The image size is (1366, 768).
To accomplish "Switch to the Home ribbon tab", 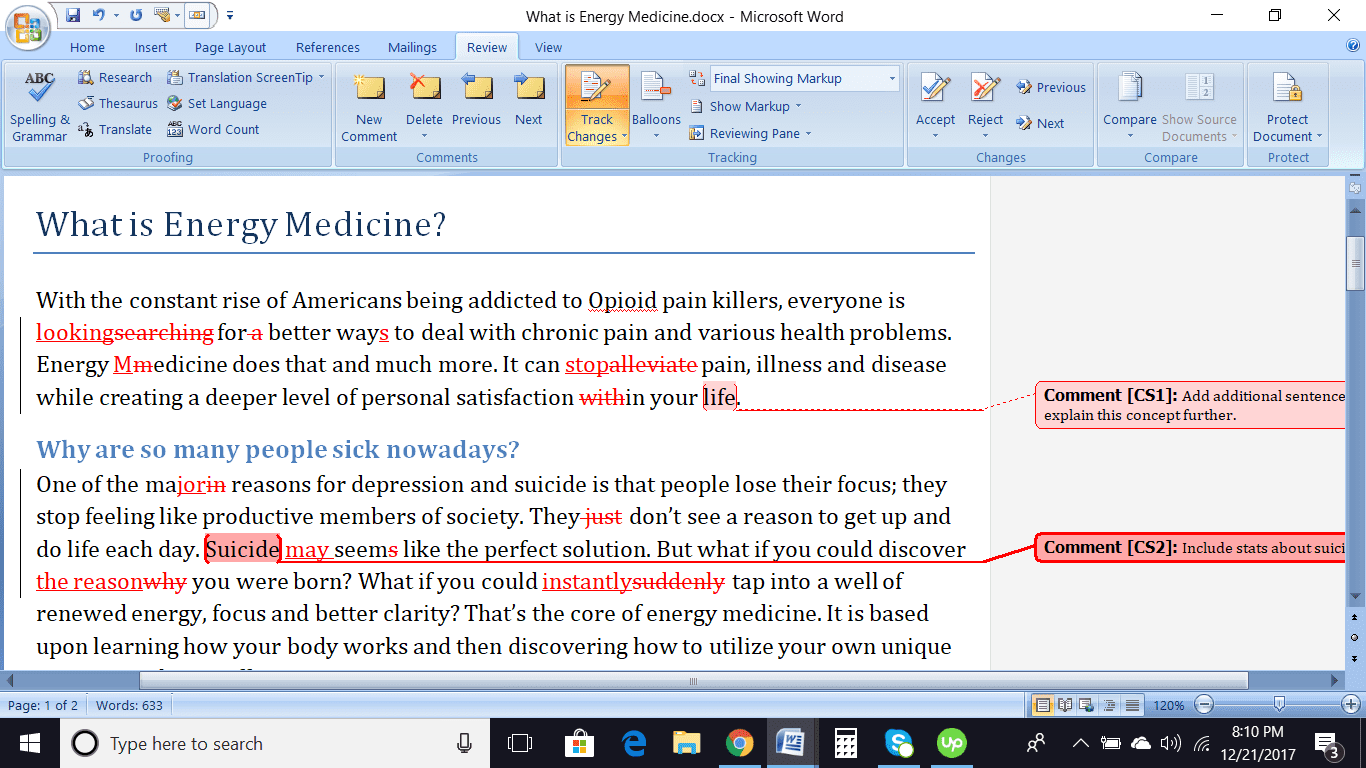I will coord(87,47).
